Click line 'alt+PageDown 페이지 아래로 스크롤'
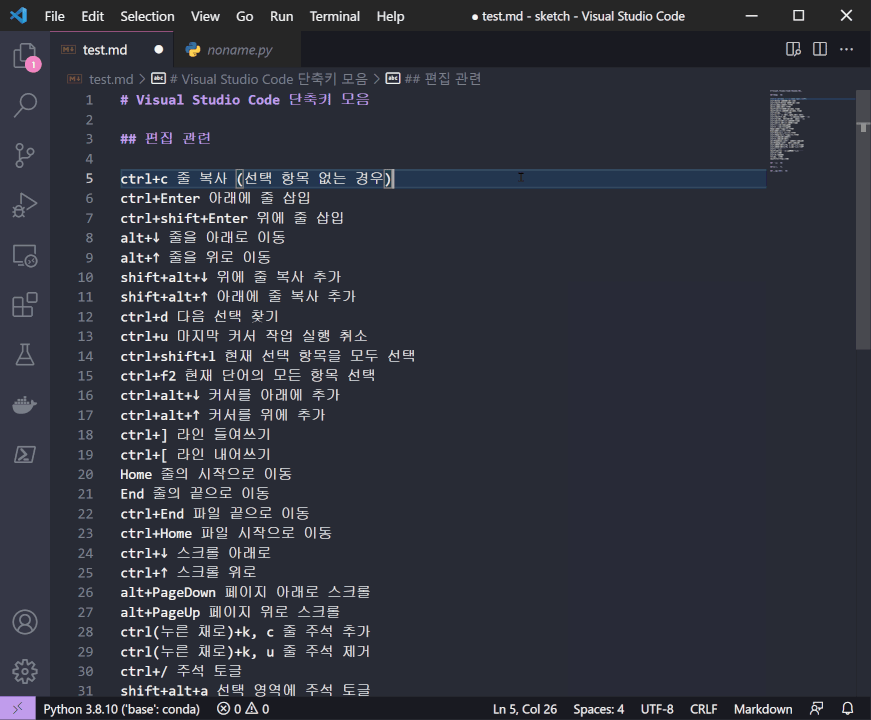Image resolution: width=871 pixels, height=720 pixels. [x=246, y=592]
